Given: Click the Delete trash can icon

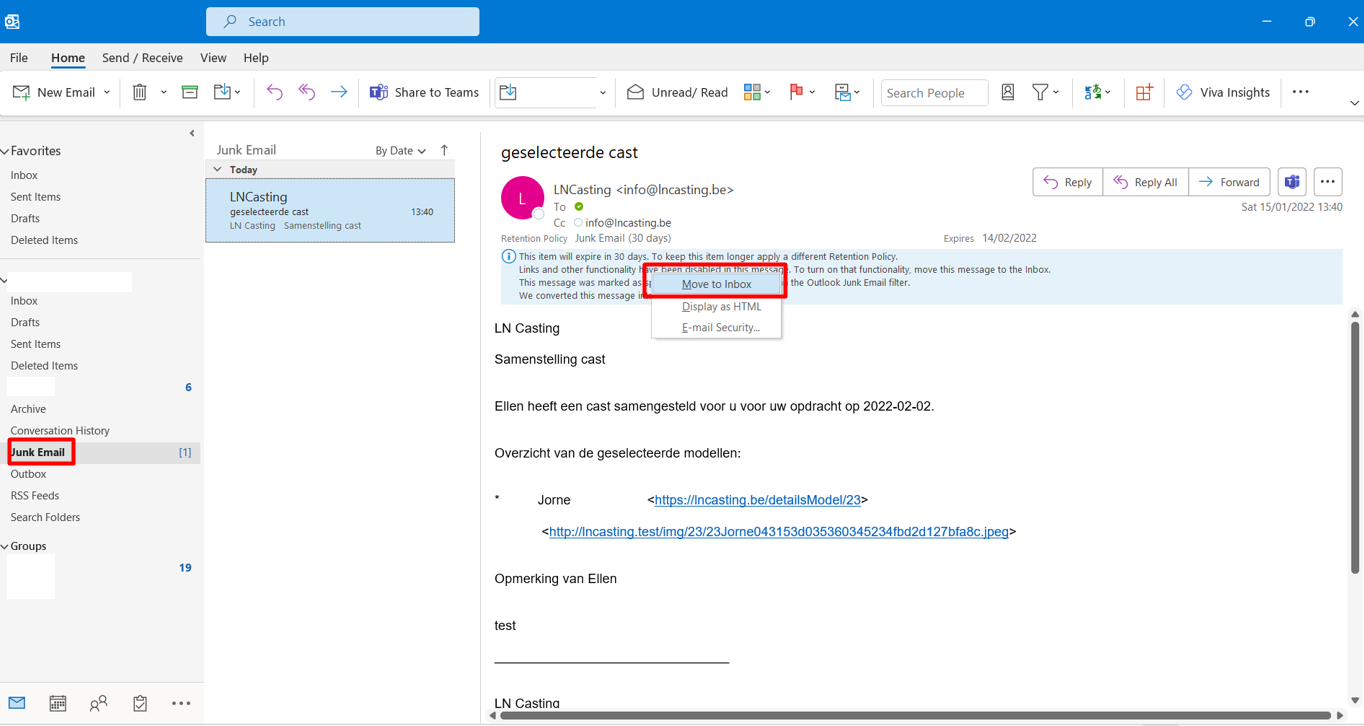Looking at the screenshot, I should point(140,92).
